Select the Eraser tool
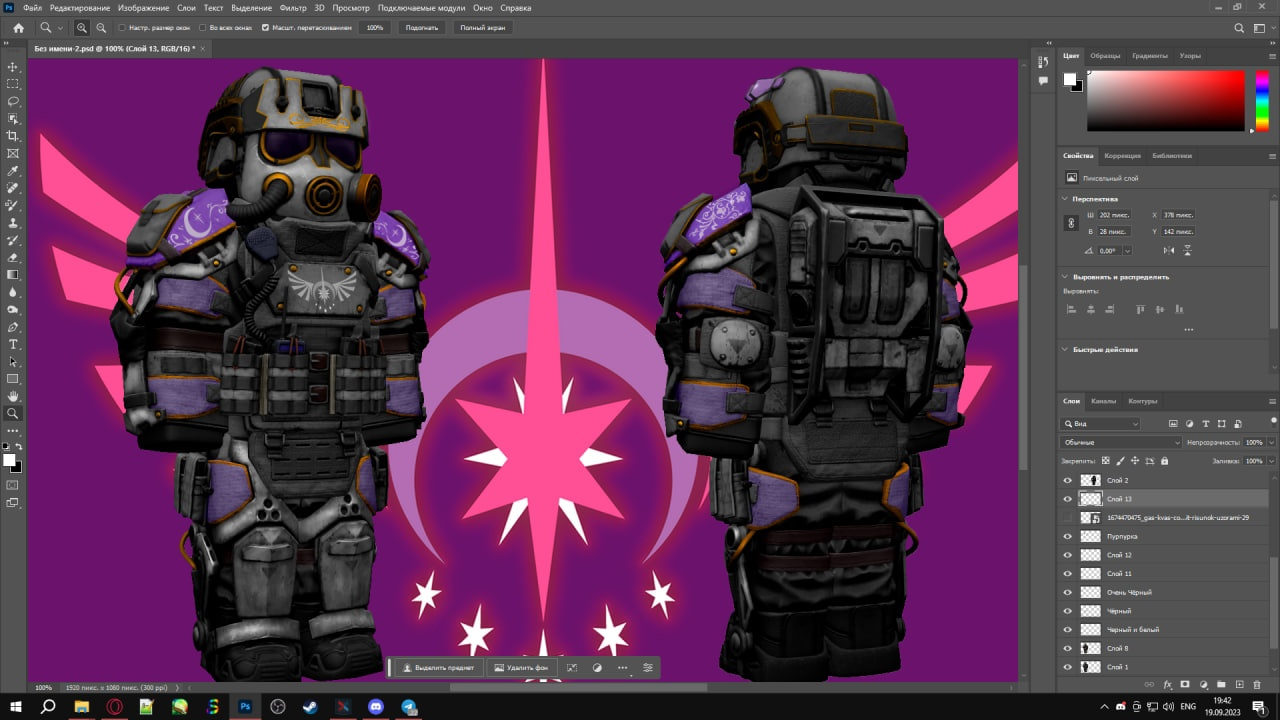The width and height of the screenshot is (1280, 720). 13,258
